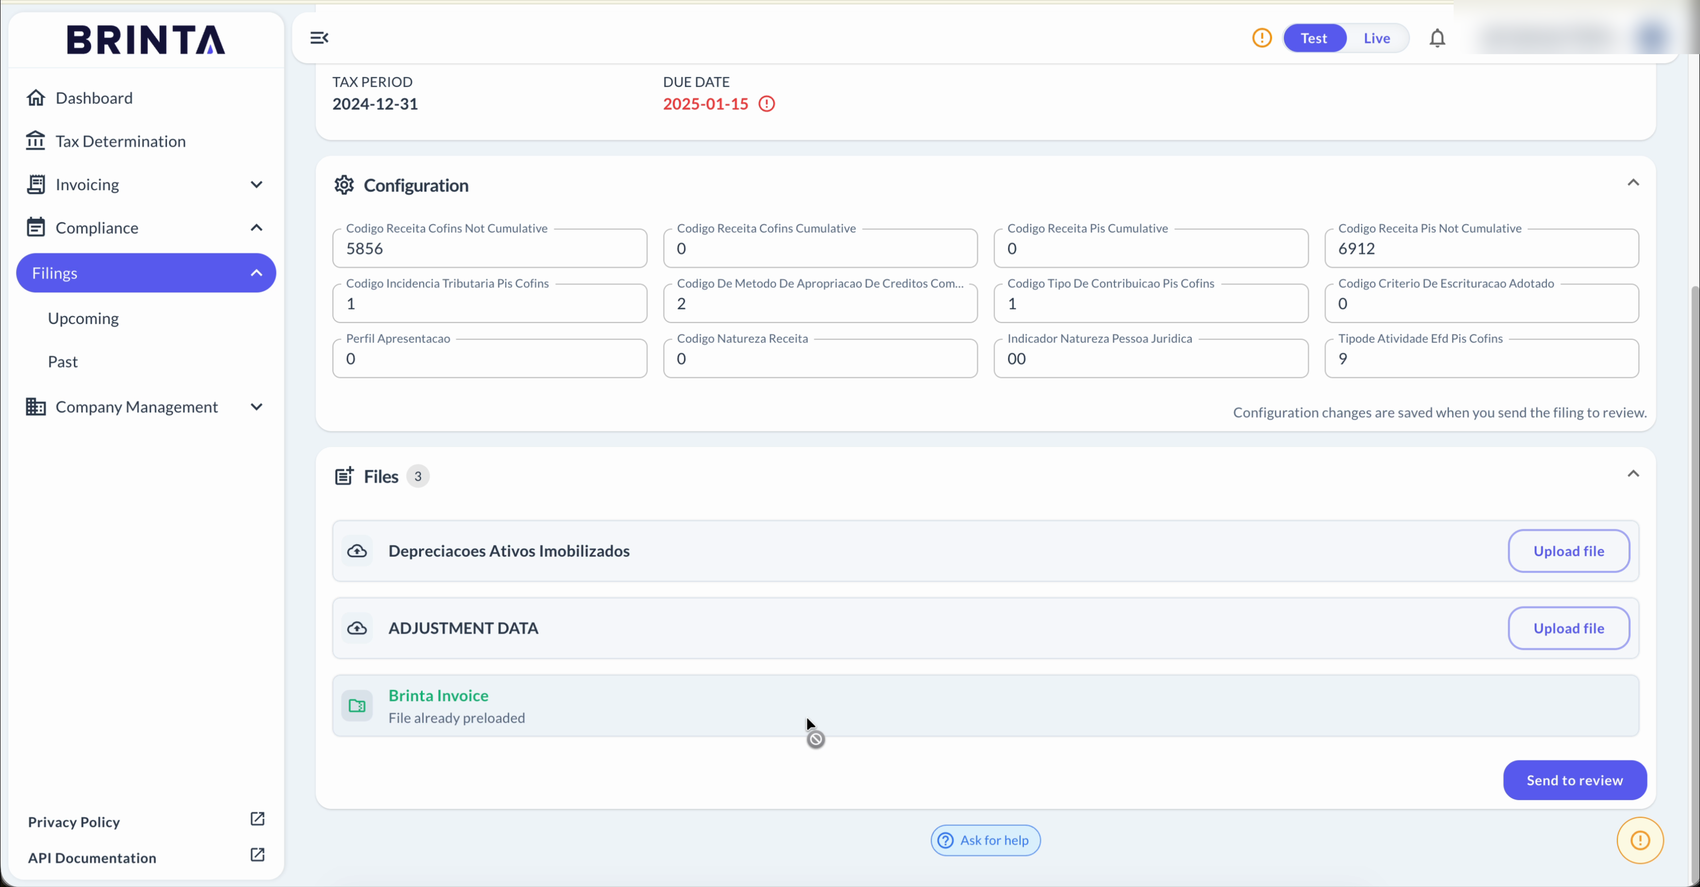Open notifications bell icon
This screenshot has height=887, width=1700.
1437,38
